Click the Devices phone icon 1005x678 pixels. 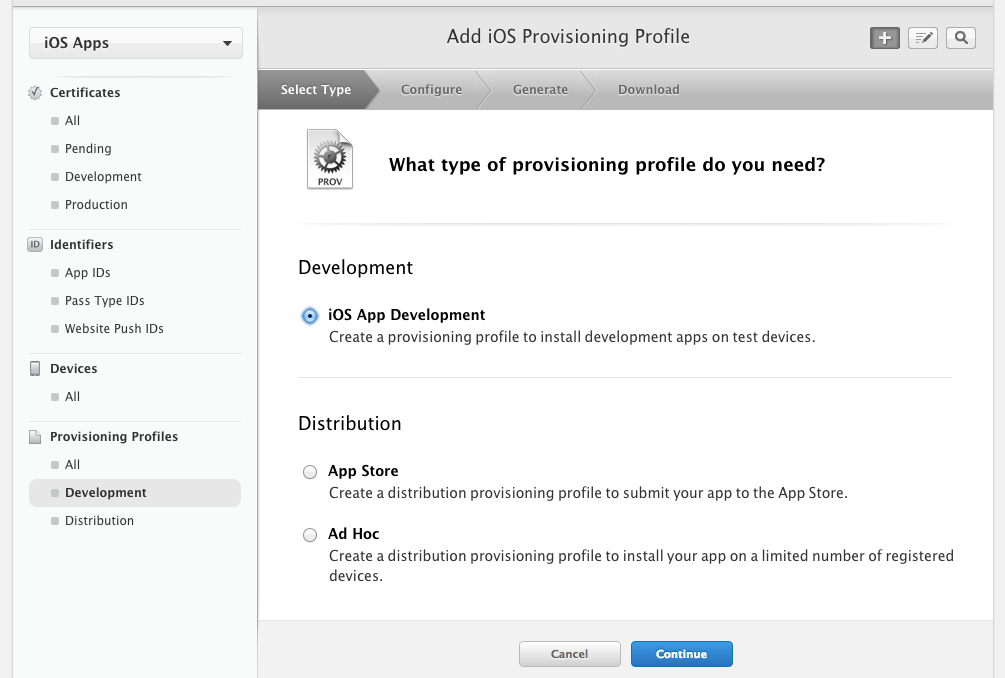point(35,369)
